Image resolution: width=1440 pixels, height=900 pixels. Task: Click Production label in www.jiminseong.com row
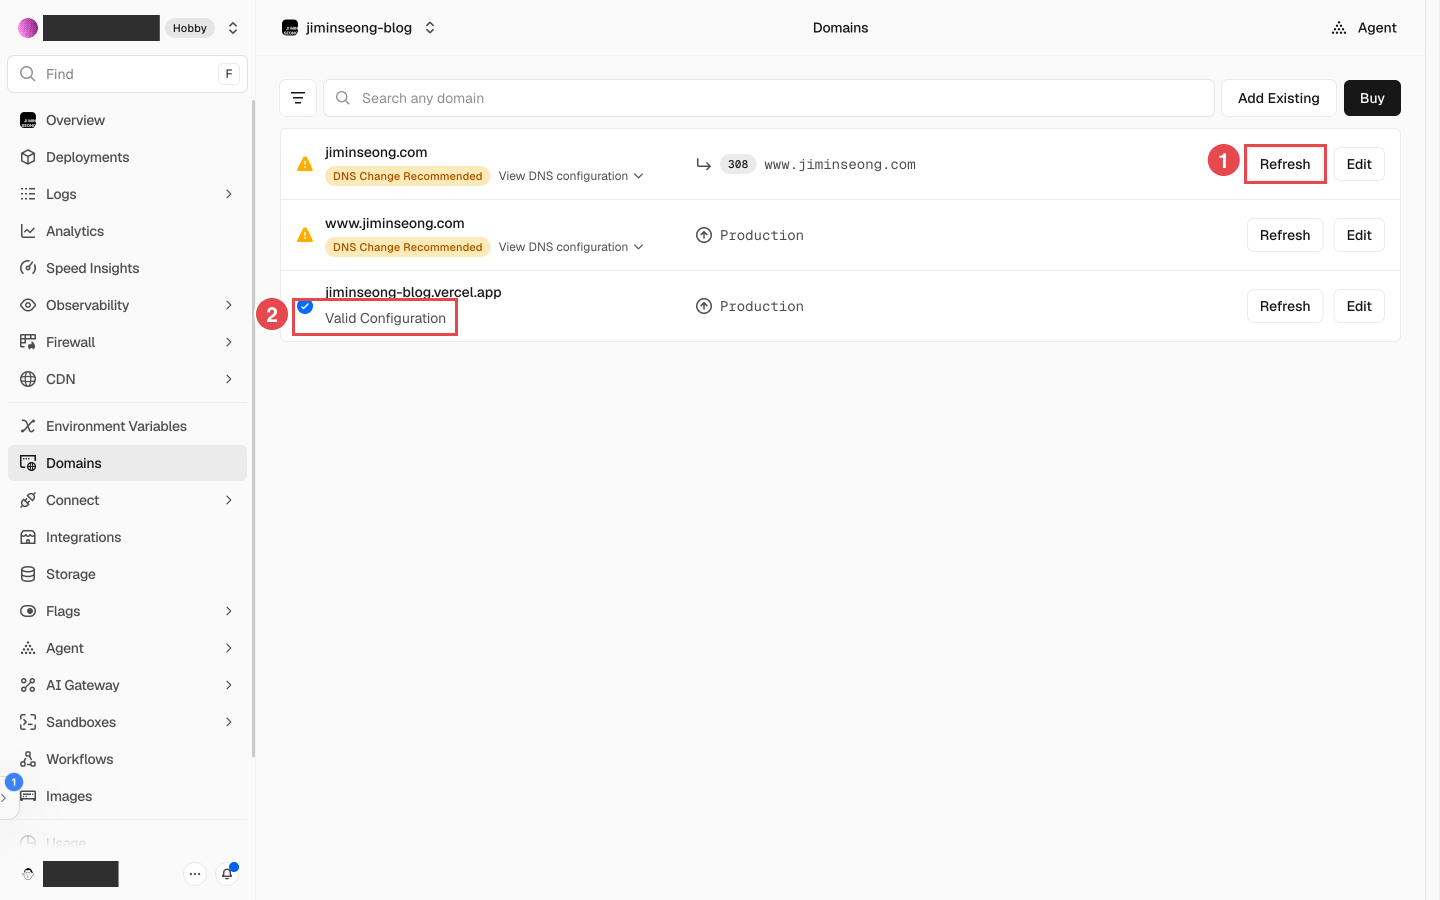(x=762, y=235)
